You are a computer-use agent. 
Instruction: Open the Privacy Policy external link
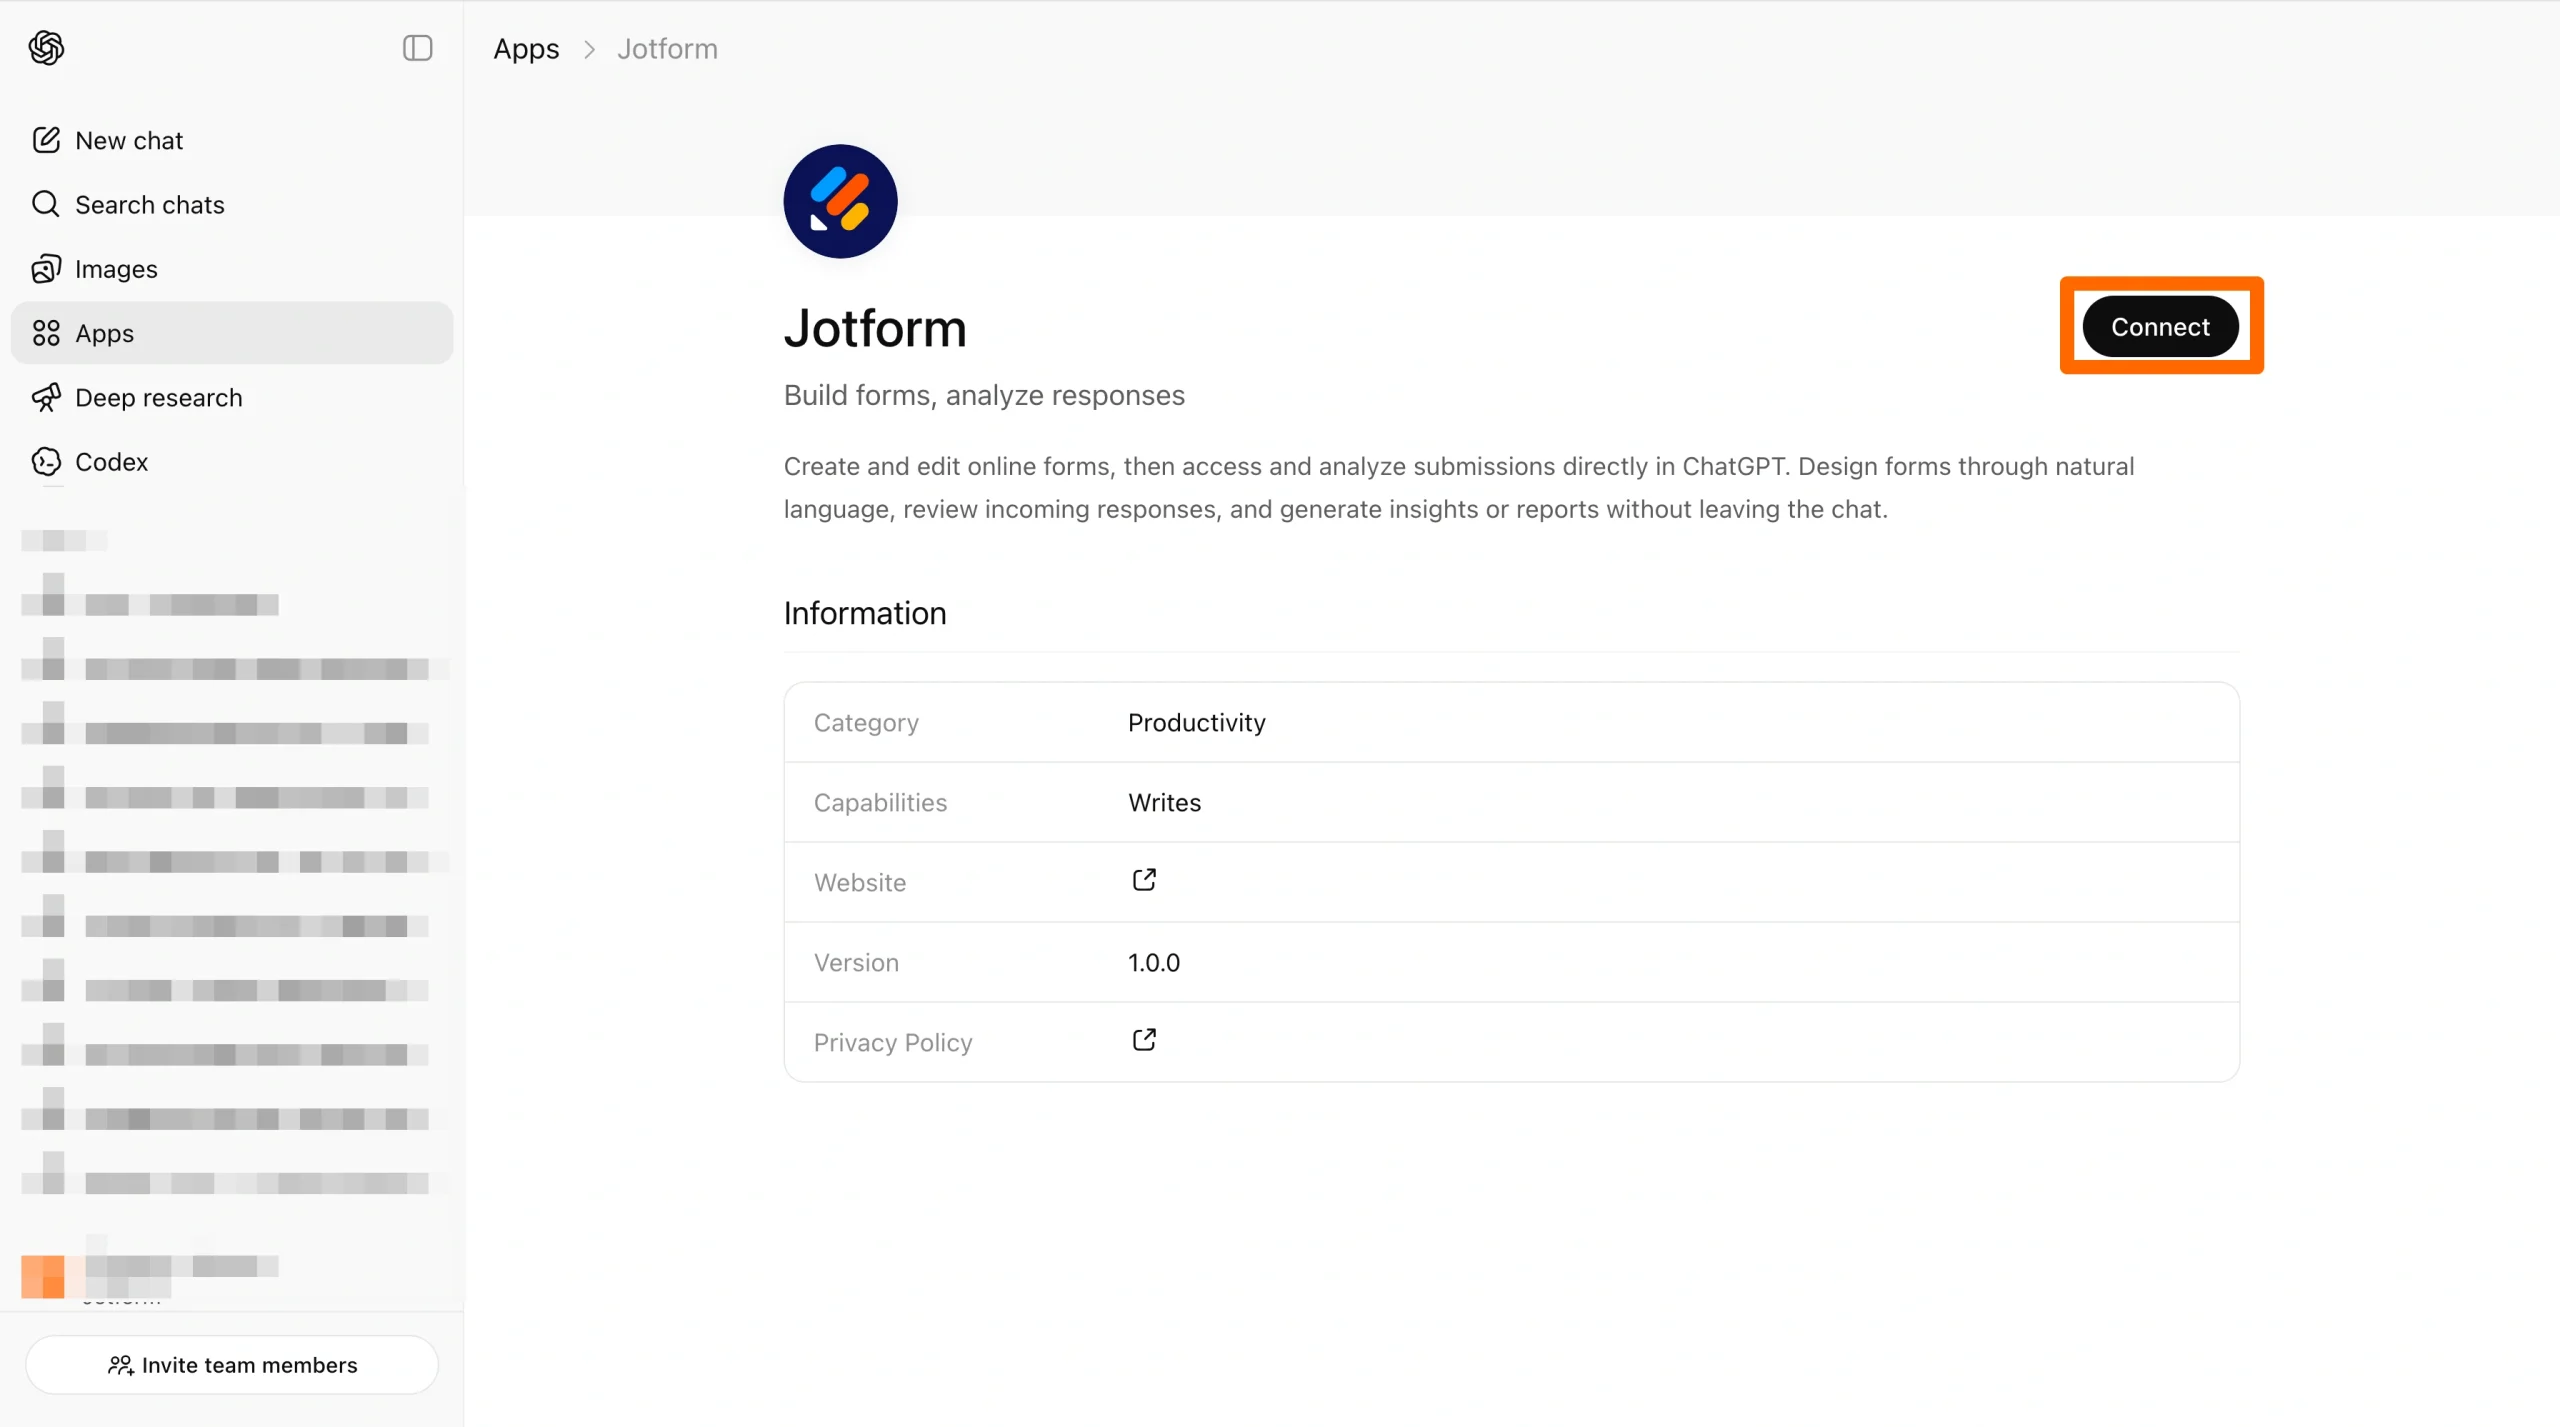coord(1143,1040)
